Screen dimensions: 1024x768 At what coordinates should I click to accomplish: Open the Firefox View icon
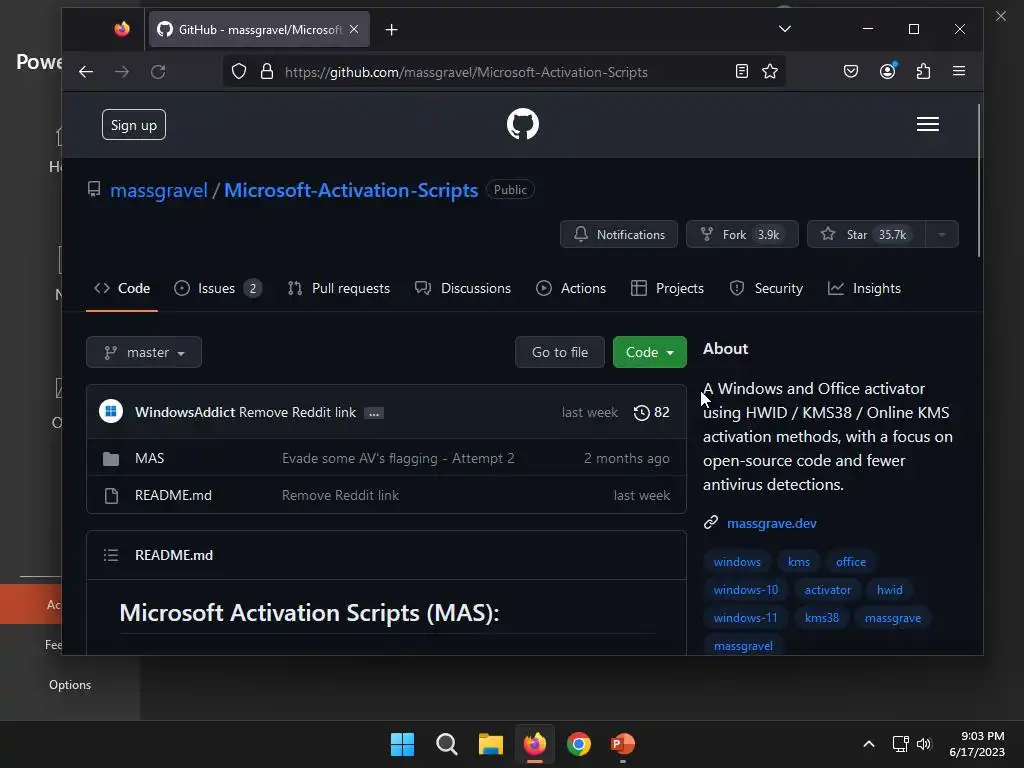[x=122, y=29]
